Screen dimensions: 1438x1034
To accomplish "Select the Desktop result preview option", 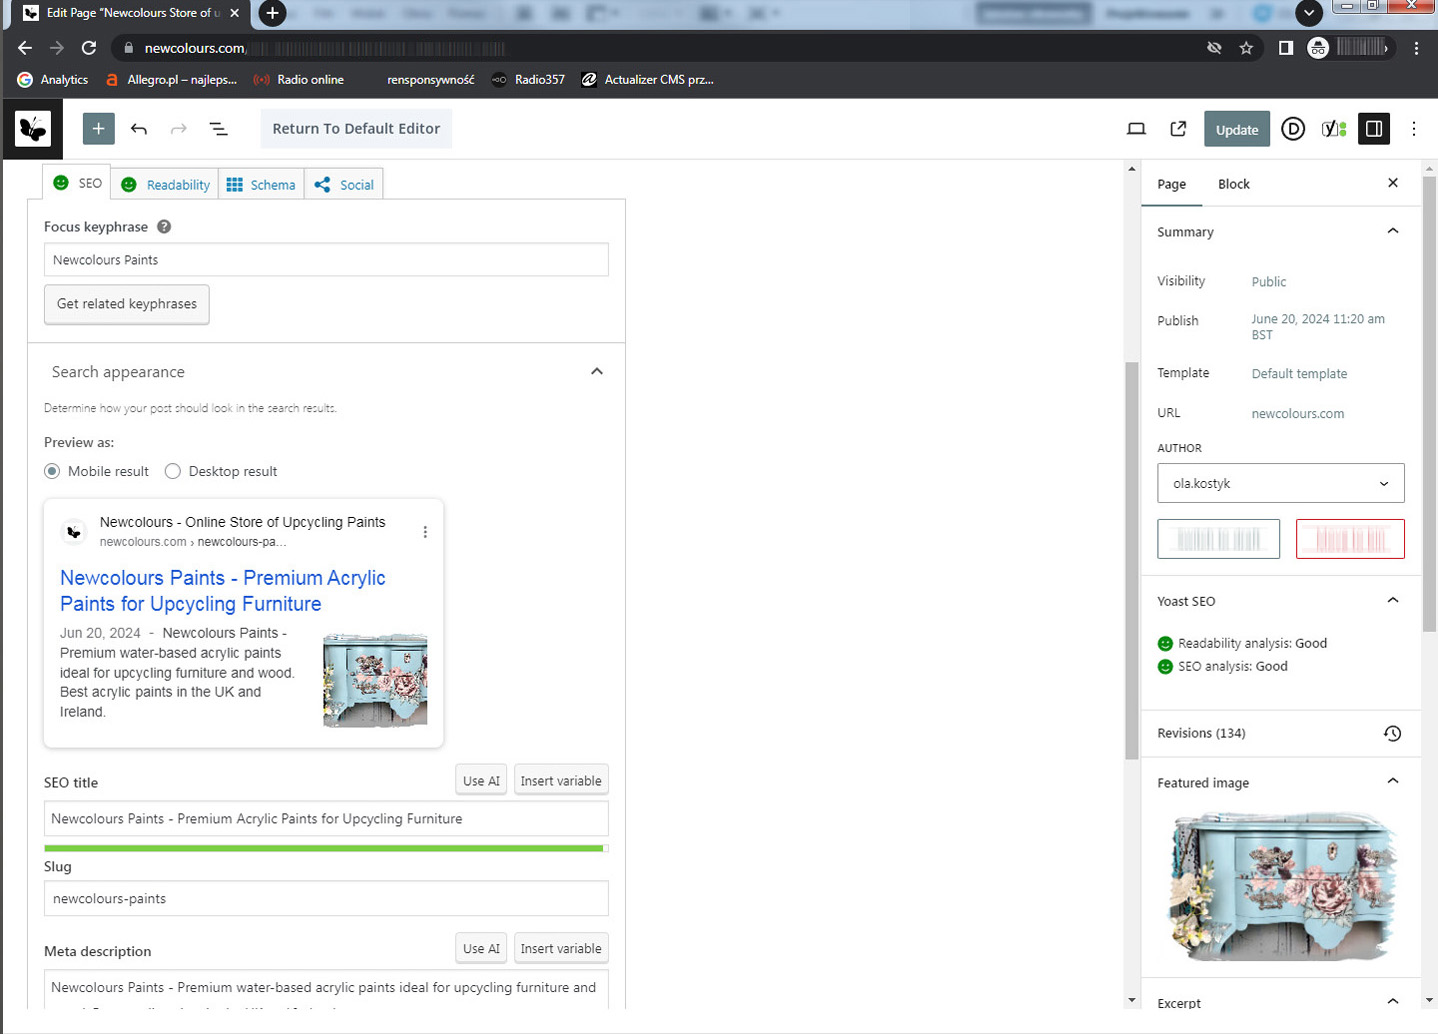I will [x=173, y=471].
